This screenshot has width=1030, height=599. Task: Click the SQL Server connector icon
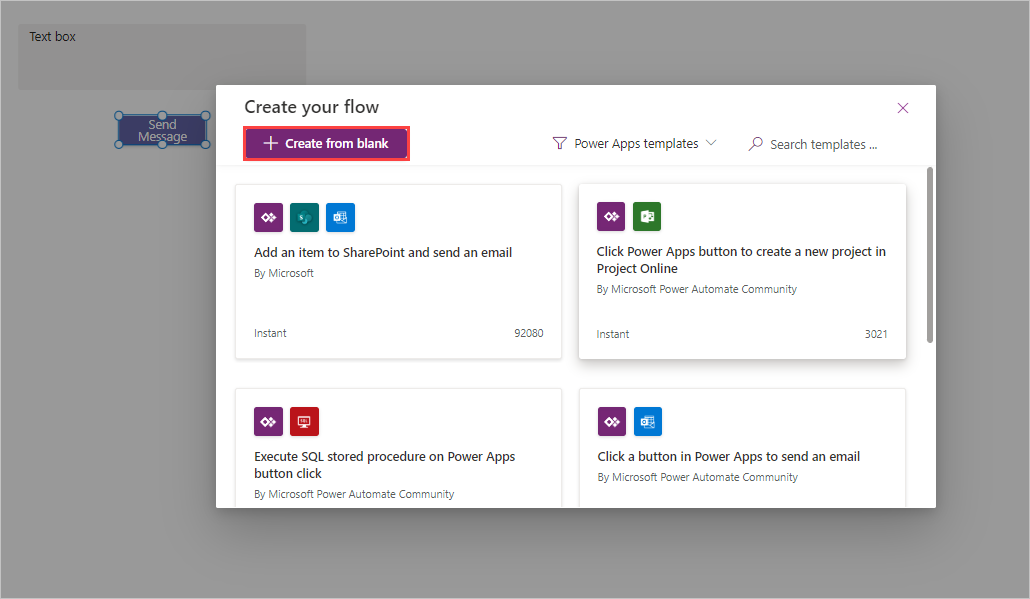point(304,421)
